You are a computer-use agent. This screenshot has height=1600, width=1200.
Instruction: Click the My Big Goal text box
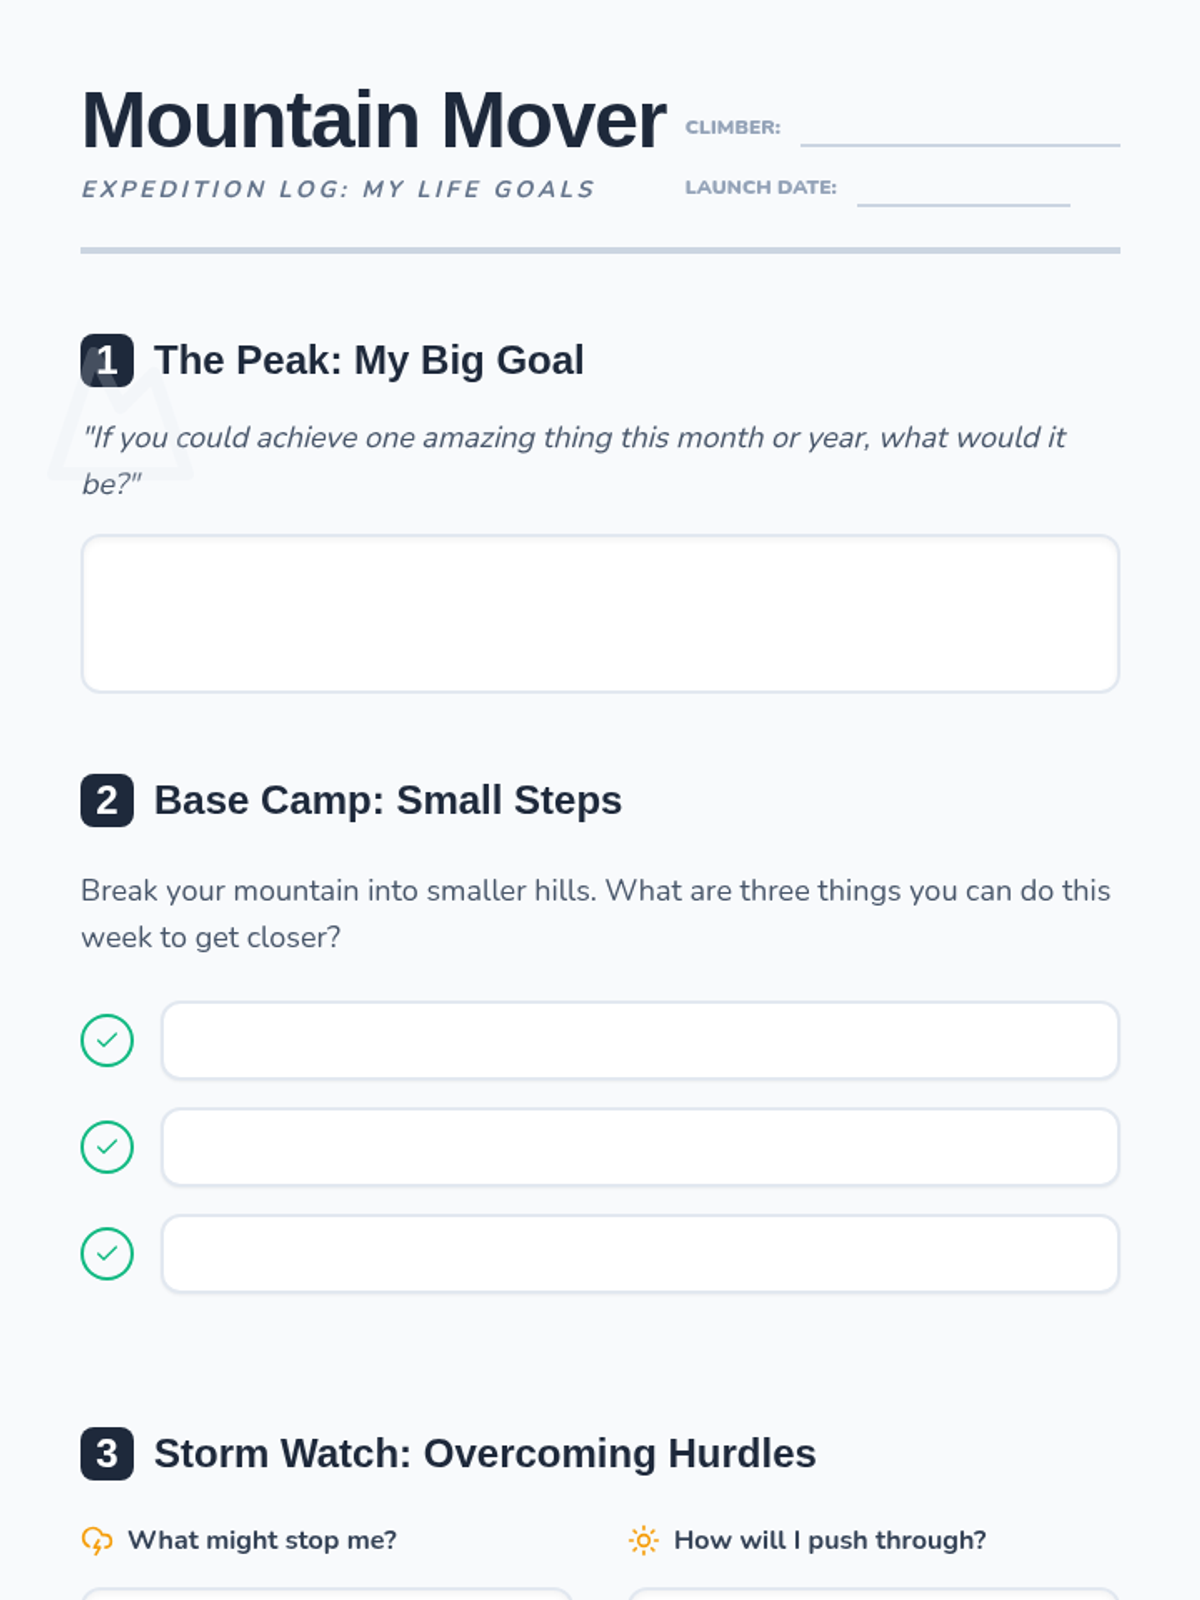click(x=600, y=614)
